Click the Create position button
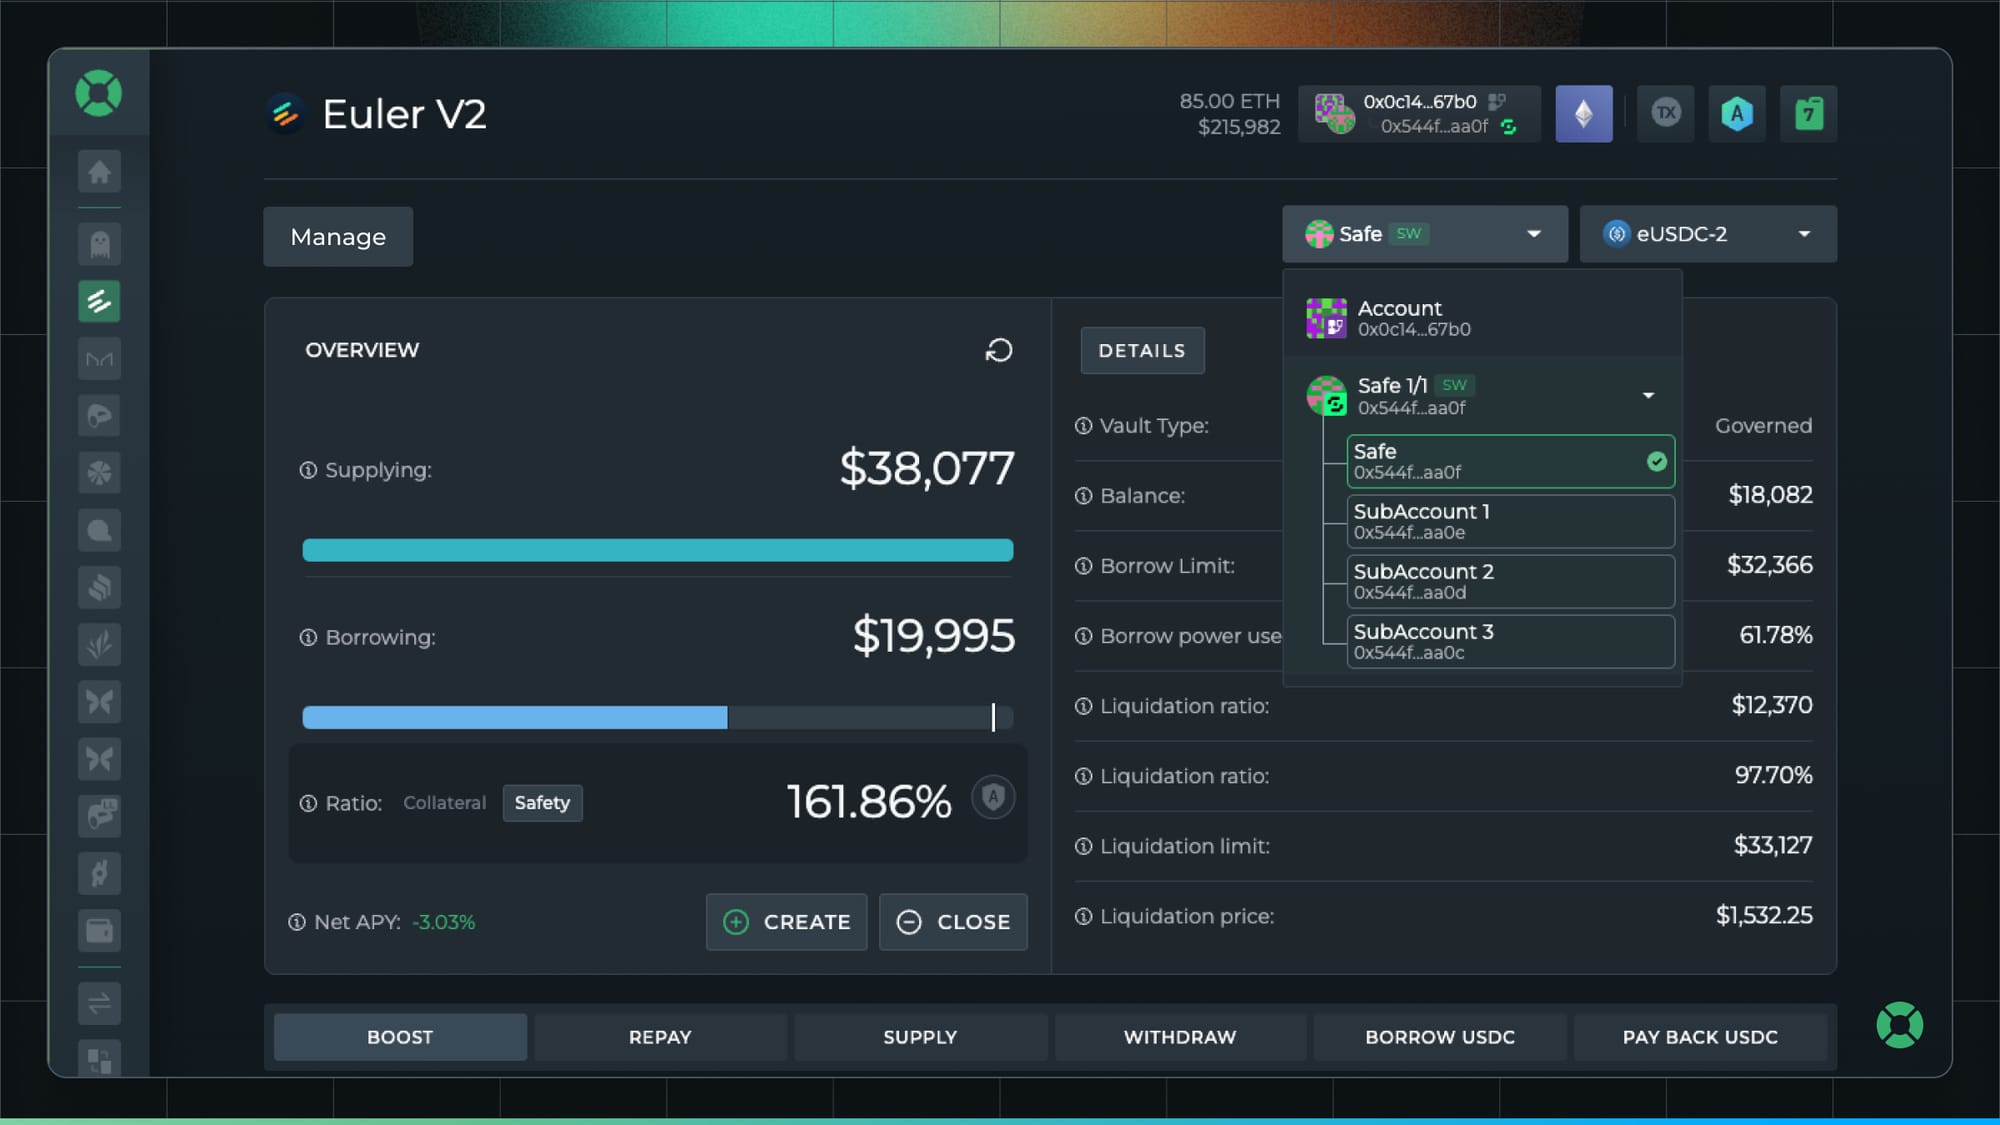This screenshot has width=2000, height=1125. coord(787,922)
